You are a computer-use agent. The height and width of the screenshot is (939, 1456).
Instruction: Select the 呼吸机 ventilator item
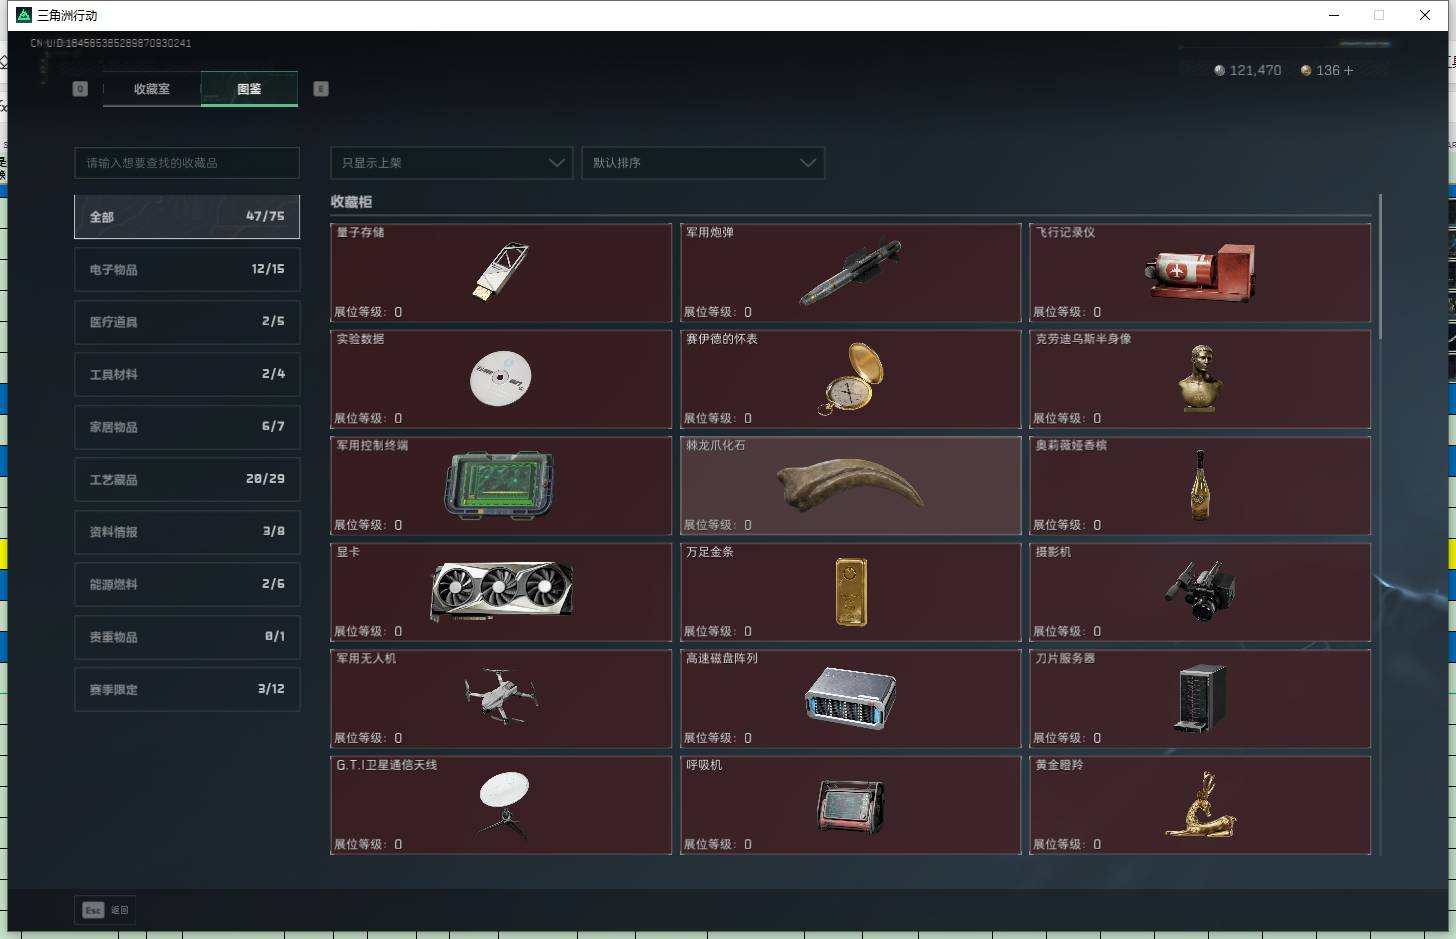pos(850,805)
